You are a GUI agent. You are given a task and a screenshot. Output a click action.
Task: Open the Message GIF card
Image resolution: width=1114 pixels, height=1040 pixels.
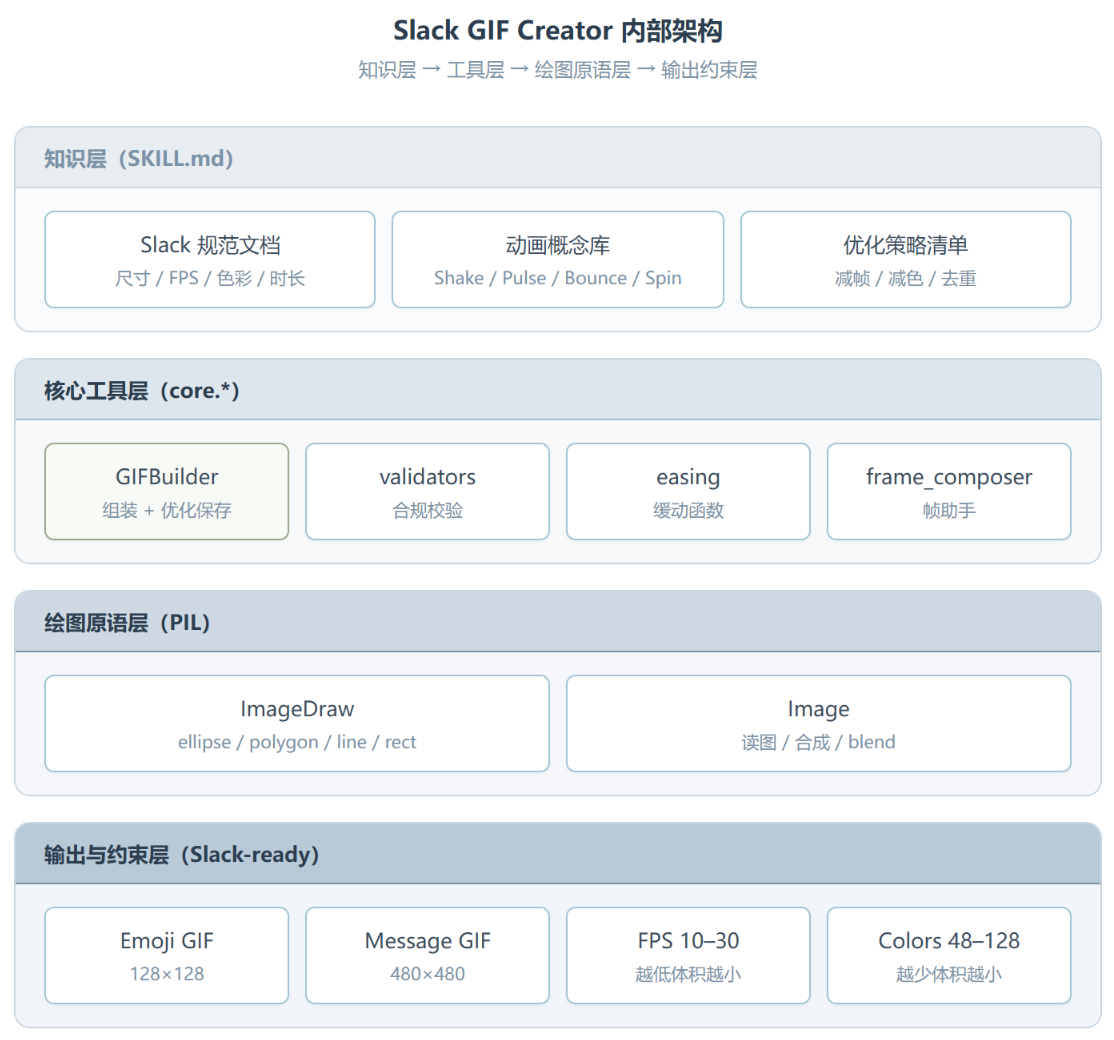coord(428,955)
